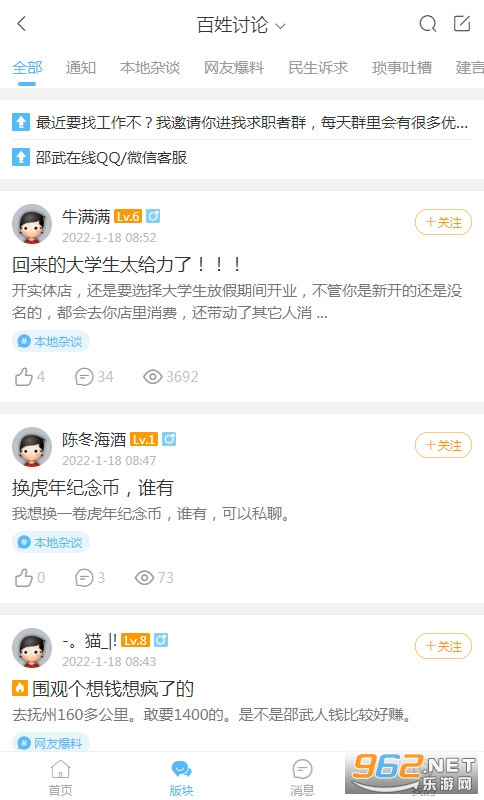Image resolution: width=484 pixels, height=800 pixels.
Task: Tap the compose new post icon
Action: click(462, 23)
